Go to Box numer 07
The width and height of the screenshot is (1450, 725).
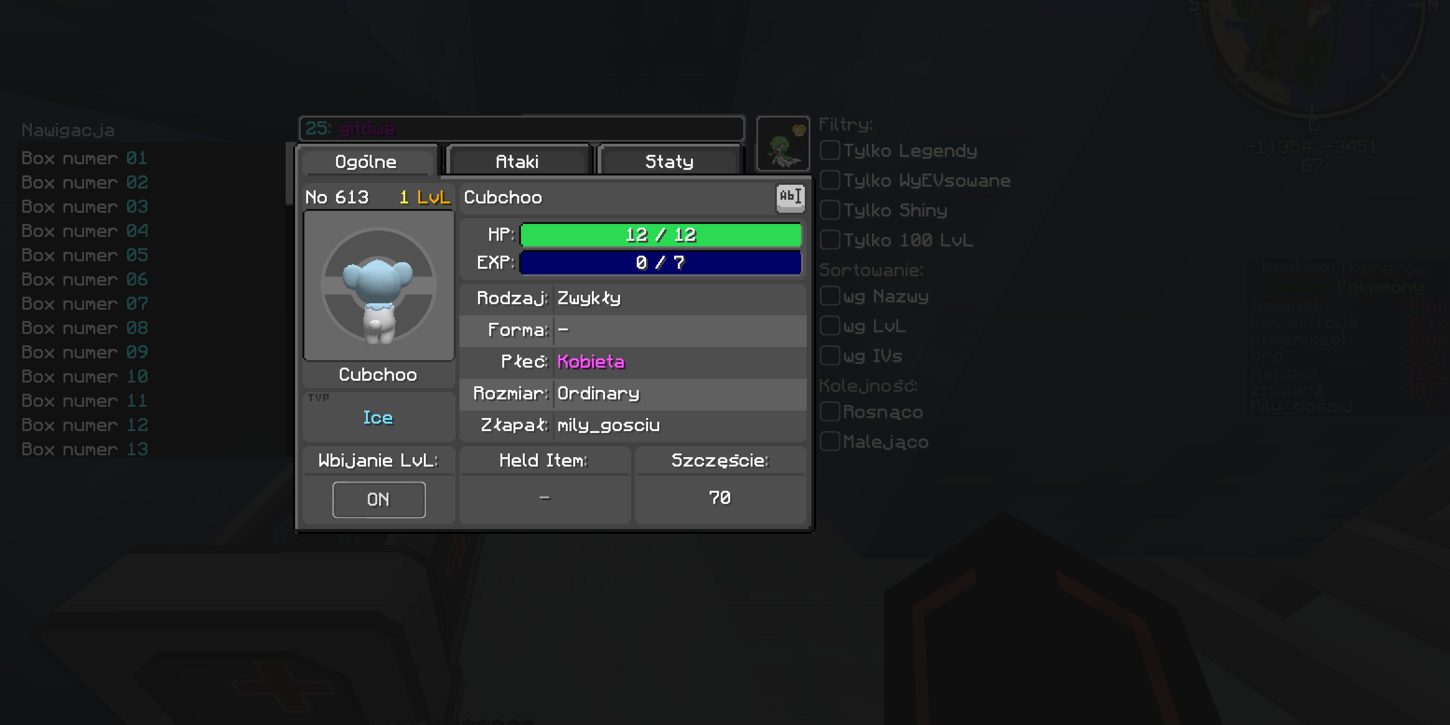(x=85, y=304)
